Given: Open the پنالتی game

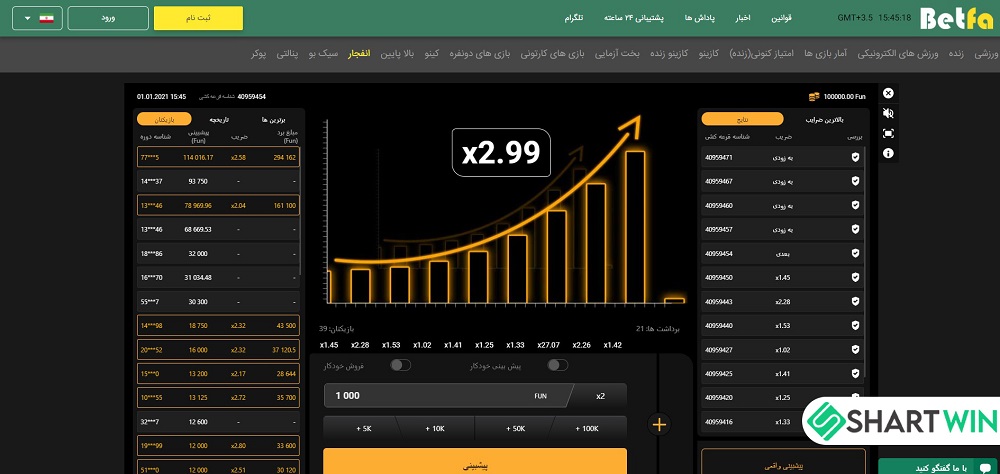Looking at the screenshot, I should pos(287,54).
